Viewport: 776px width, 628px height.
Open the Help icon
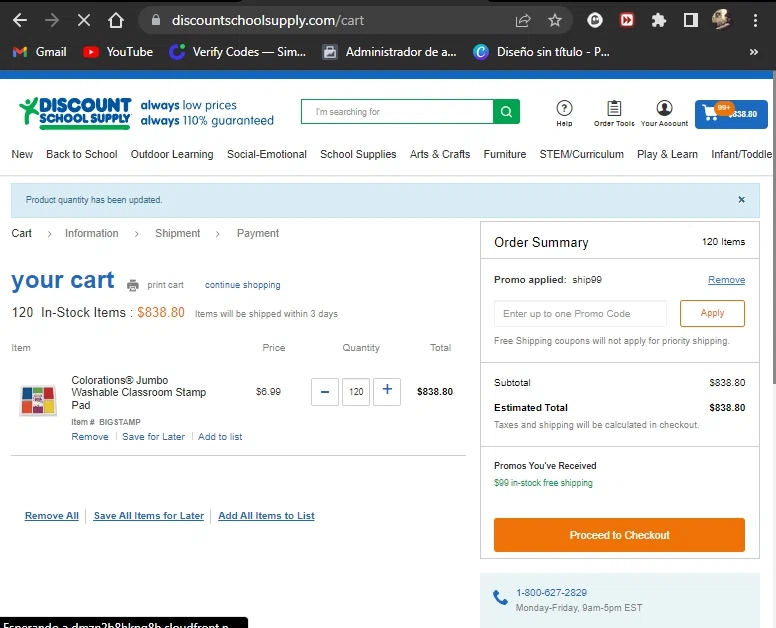[564, 113]
